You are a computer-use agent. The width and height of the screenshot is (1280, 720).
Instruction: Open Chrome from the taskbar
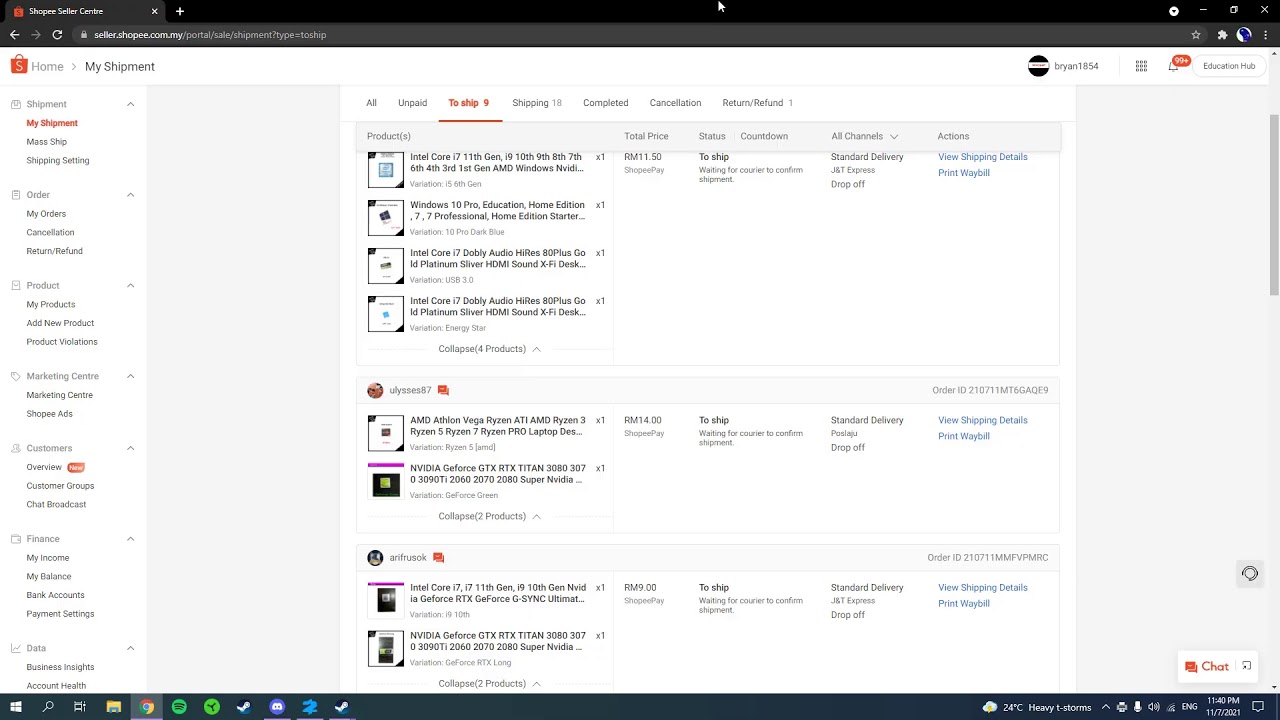[x=147, y=707]
